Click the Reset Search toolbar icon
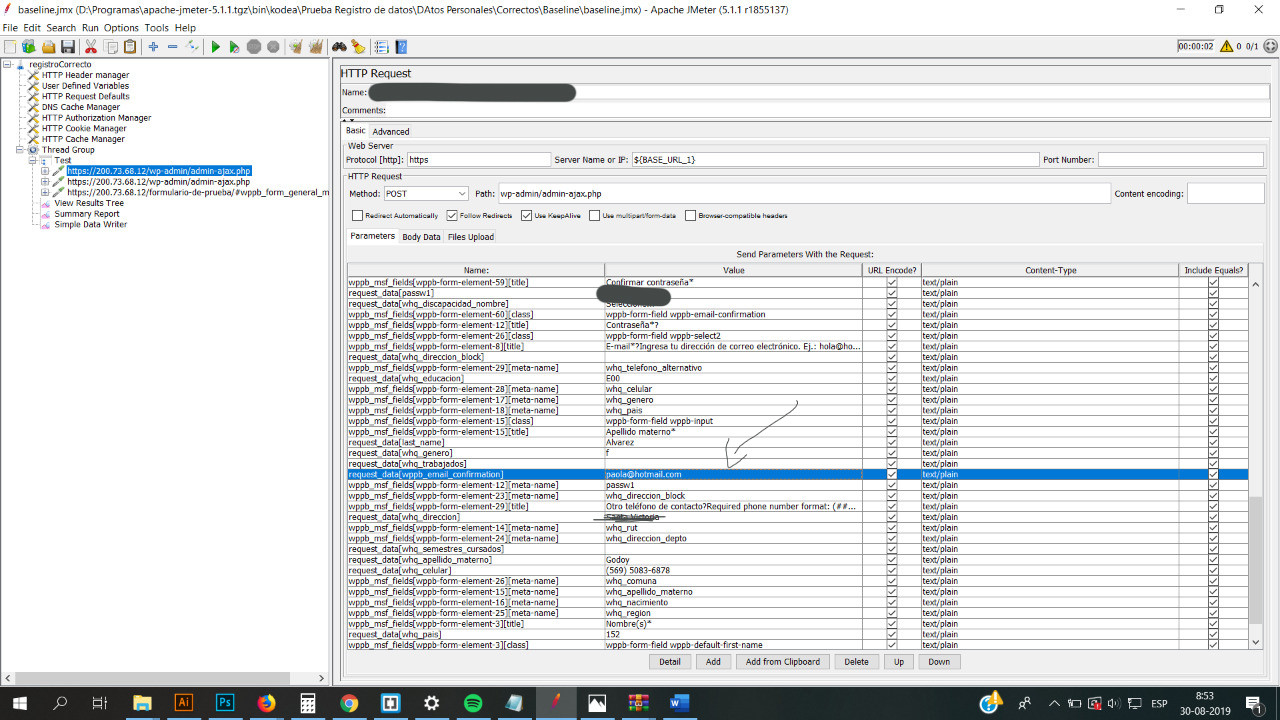The width and height of the screenshot is (1280, 720). pos(358,47)
